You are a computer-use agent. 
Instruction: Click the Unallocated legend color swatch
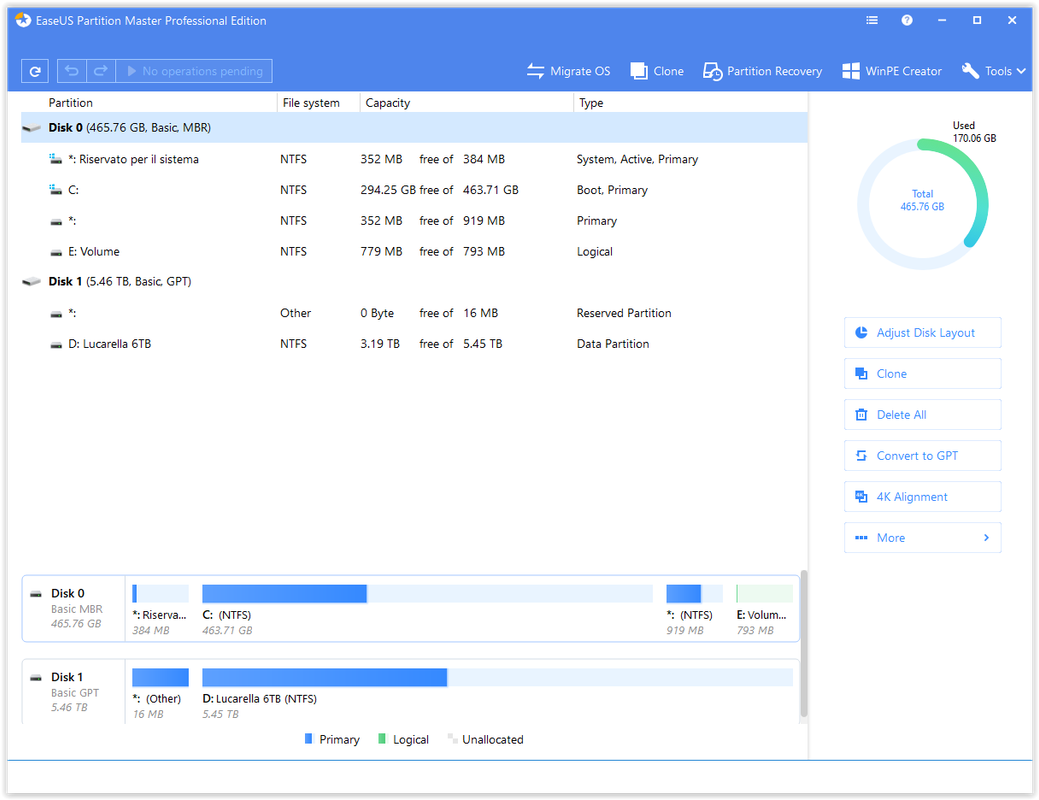[452, 738]
